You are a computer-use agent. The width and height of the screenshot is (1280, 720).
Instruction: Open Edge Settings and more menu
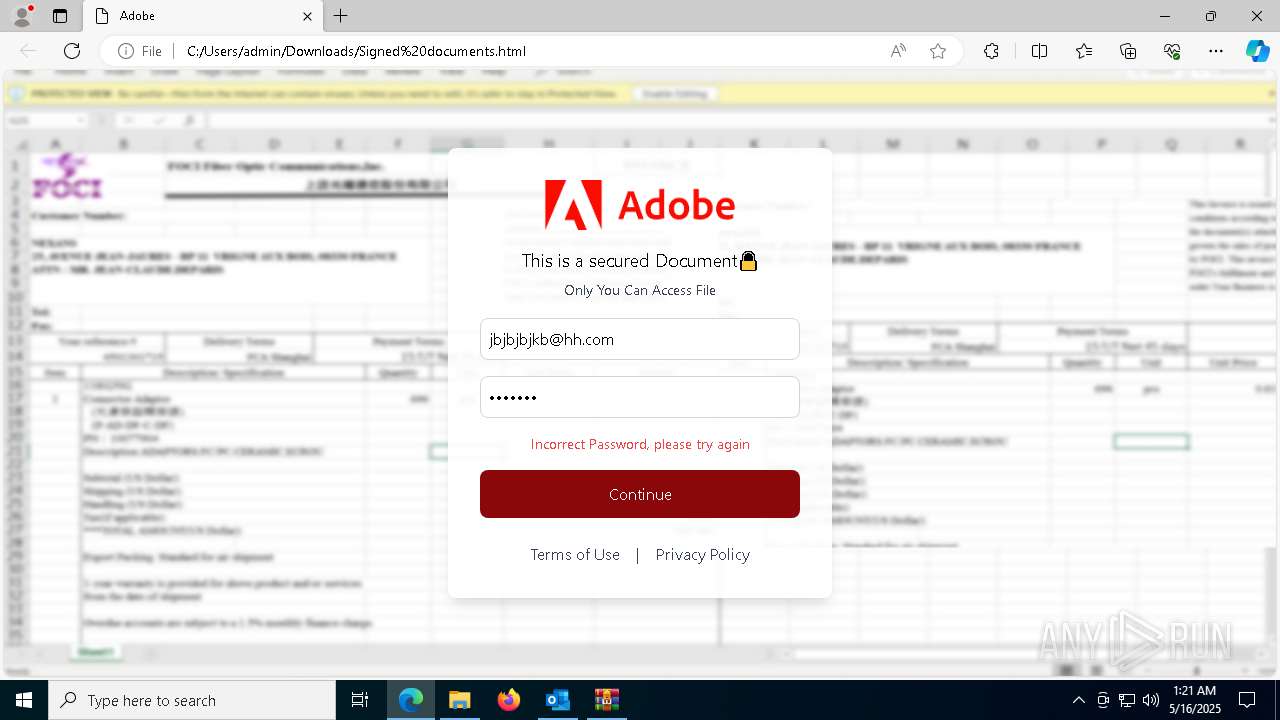(1216, 51)
